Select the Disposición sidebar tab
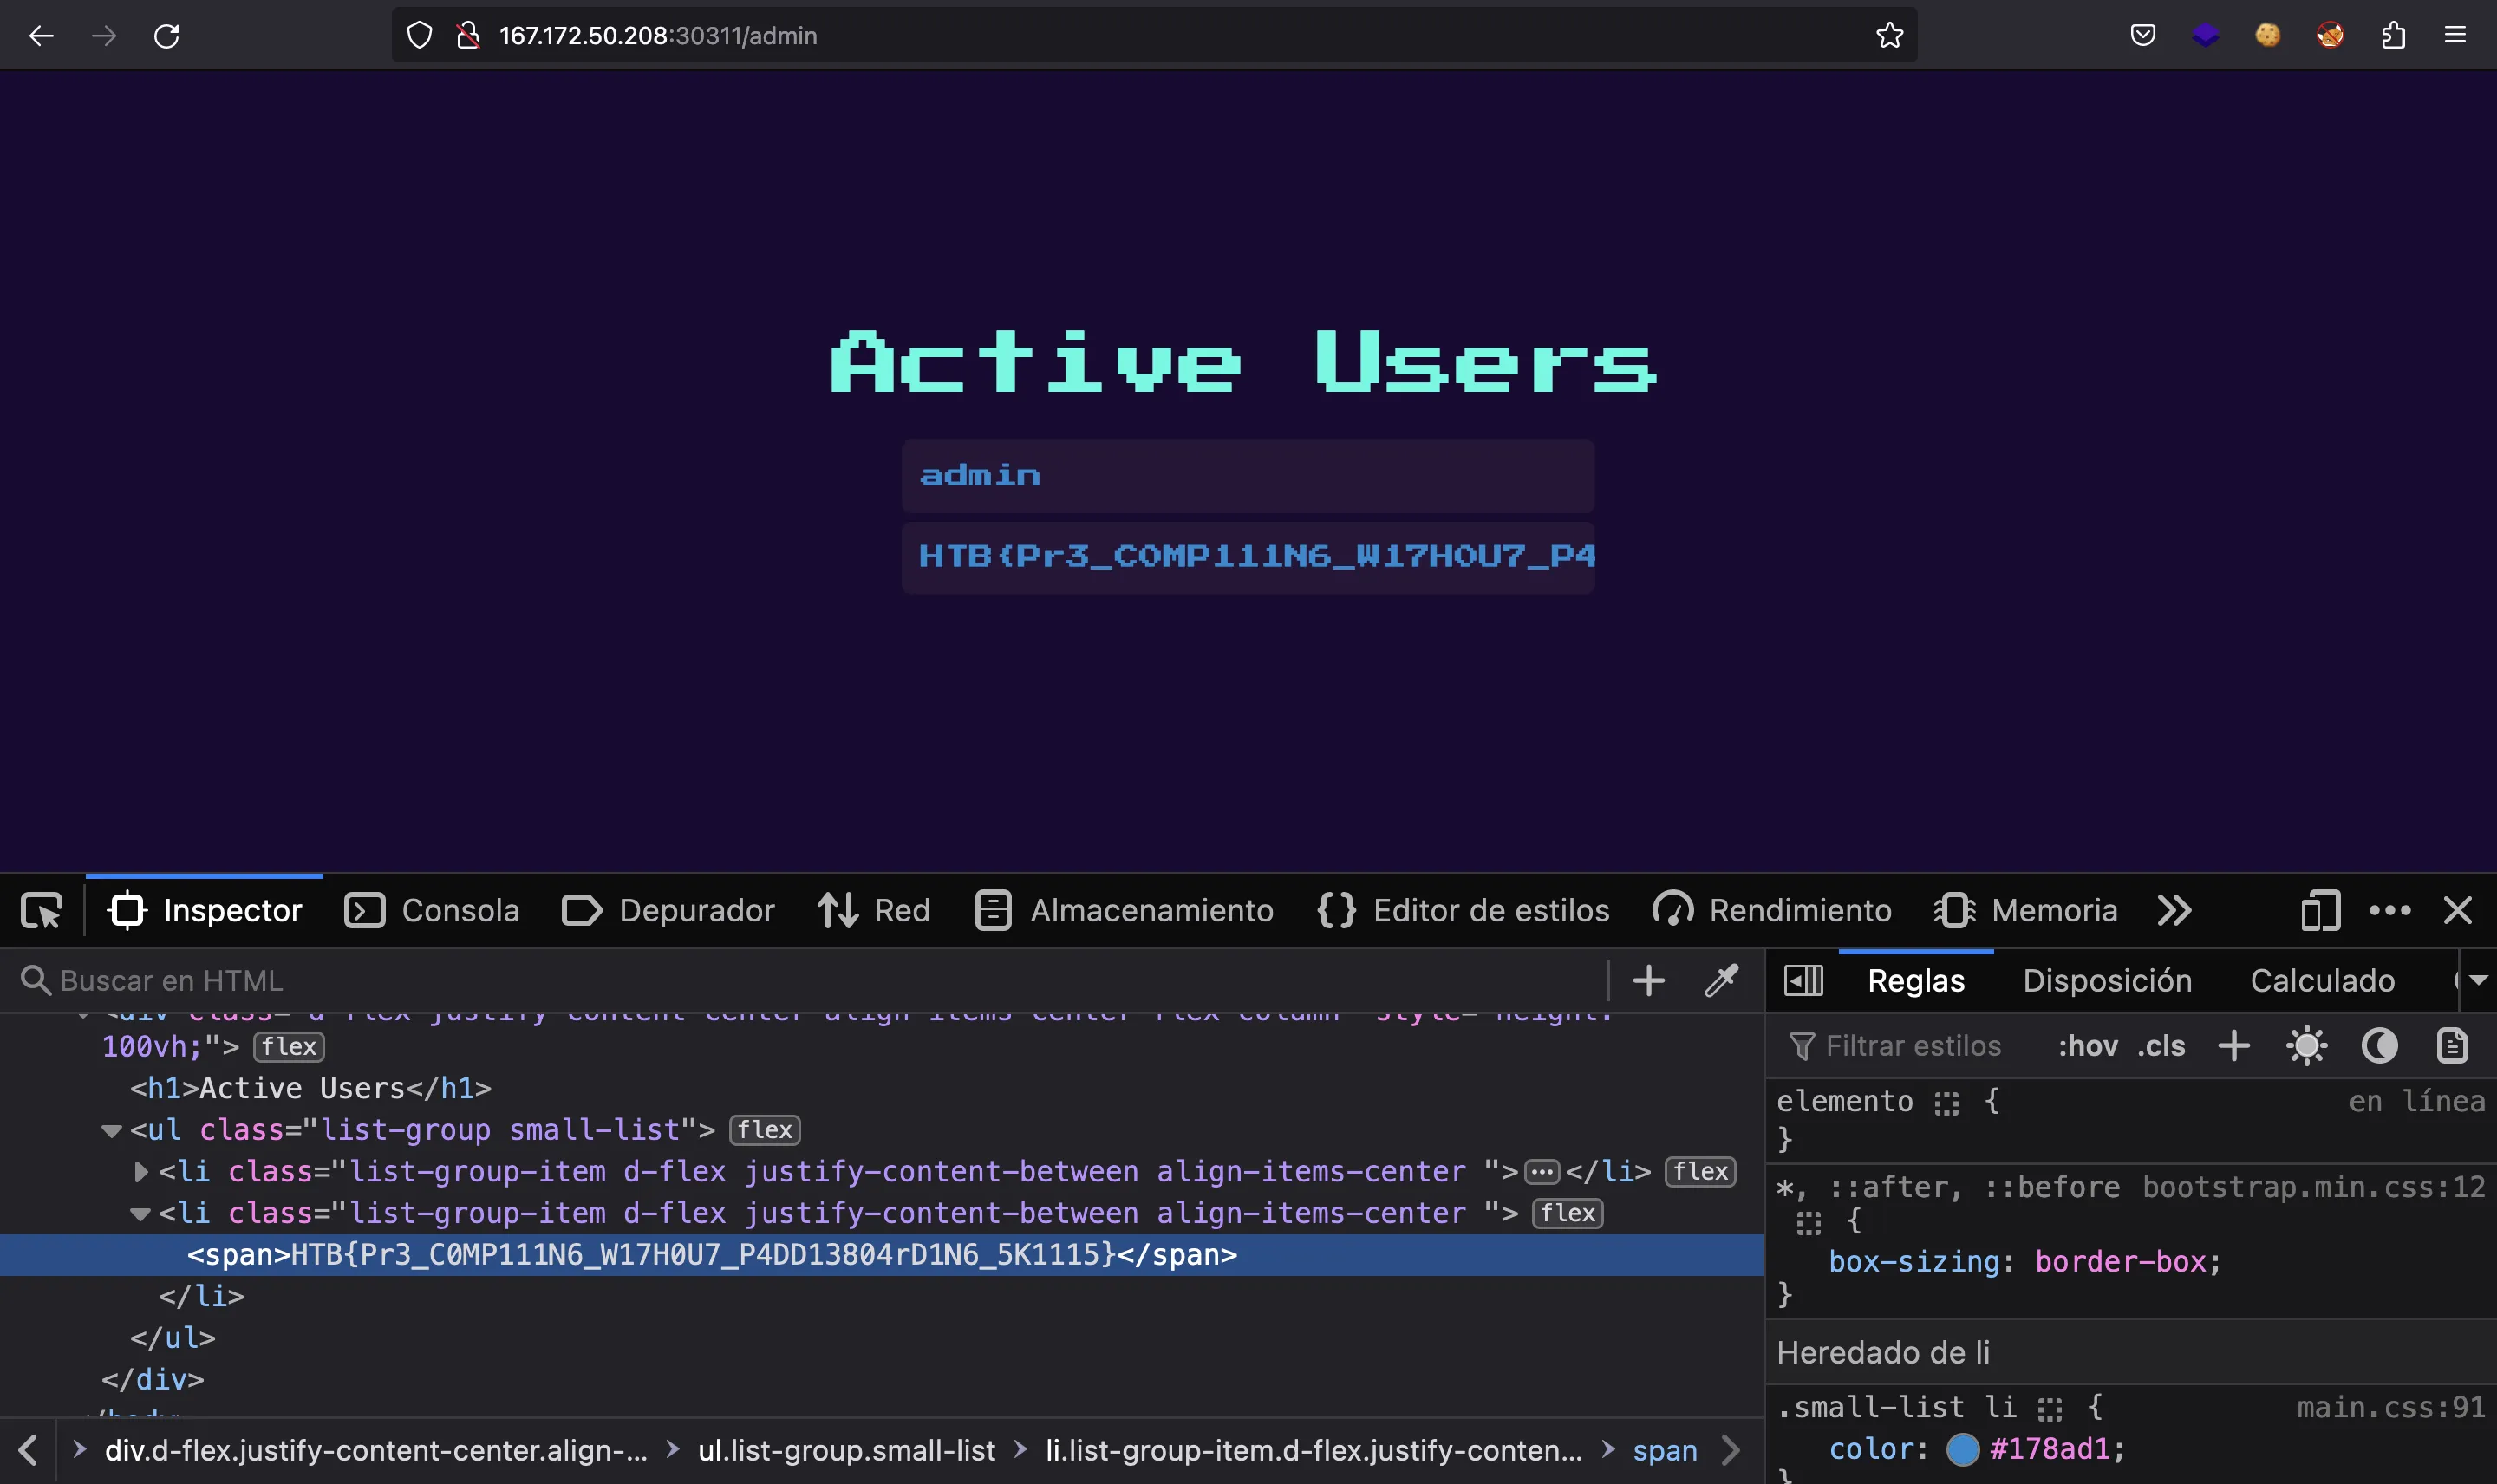The width and height of the screenshot is (2497, 1484). click(x=2107, y=981)
